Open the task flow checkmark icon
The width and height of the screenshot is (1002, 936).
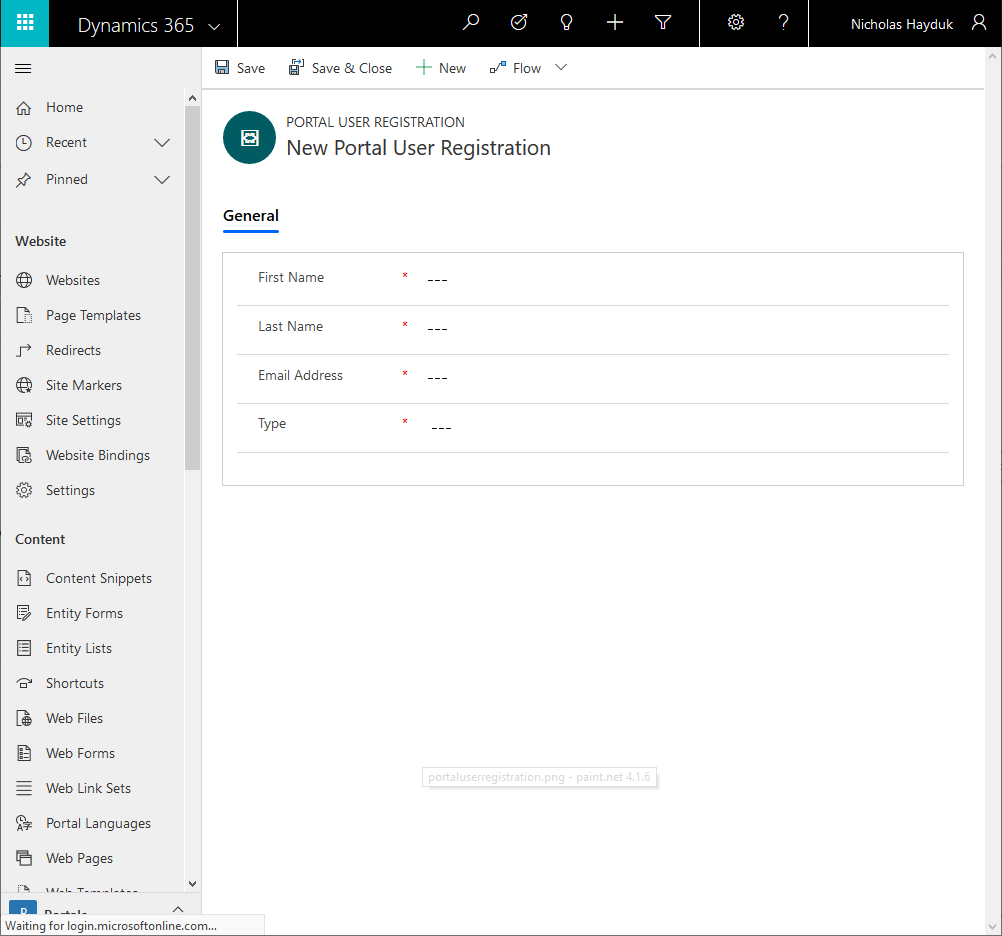point(519,23)
